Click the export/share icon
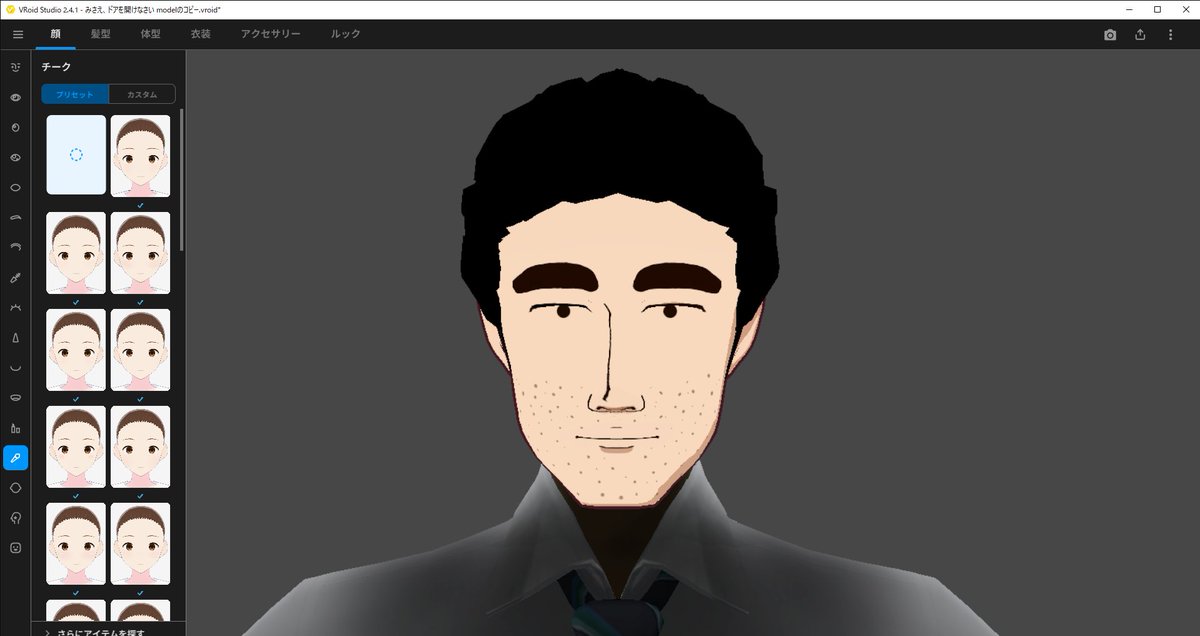 point(1140,34)
